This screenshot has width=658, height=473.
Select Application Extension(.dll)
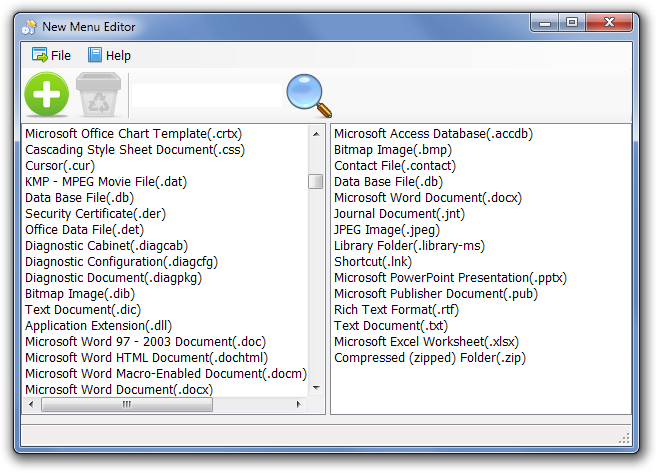coord(98,325)
